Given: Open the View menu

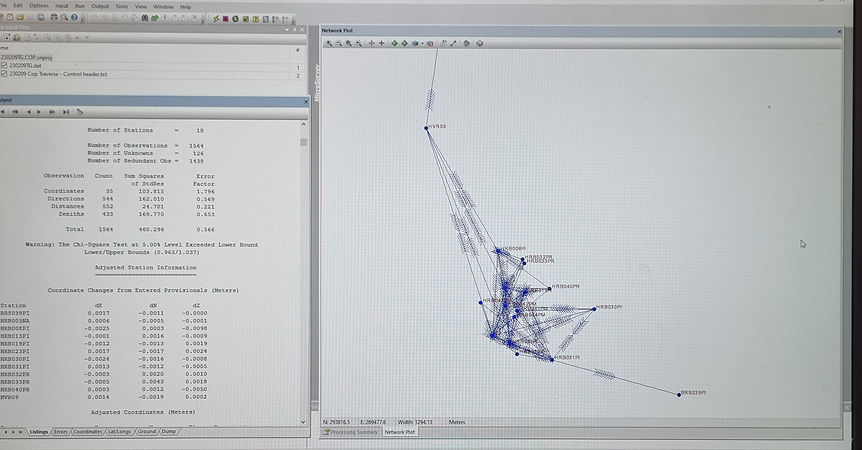Looking at the screenshot, I should (141, 7).
